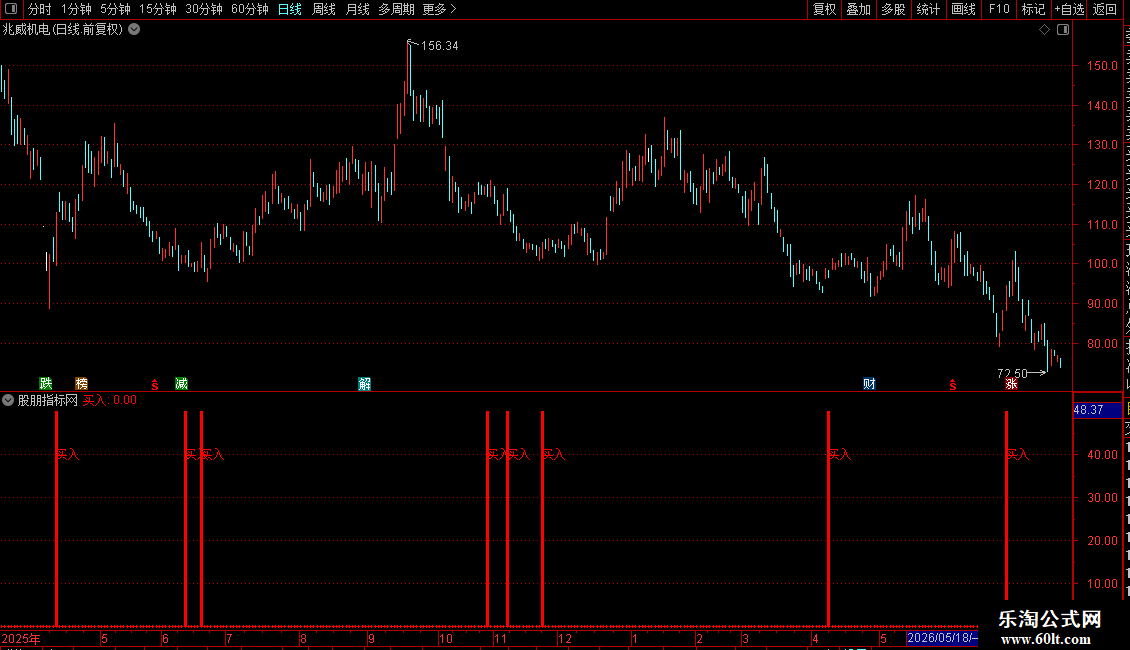Click the green 跌 info marker

click(x=45, y=383)
